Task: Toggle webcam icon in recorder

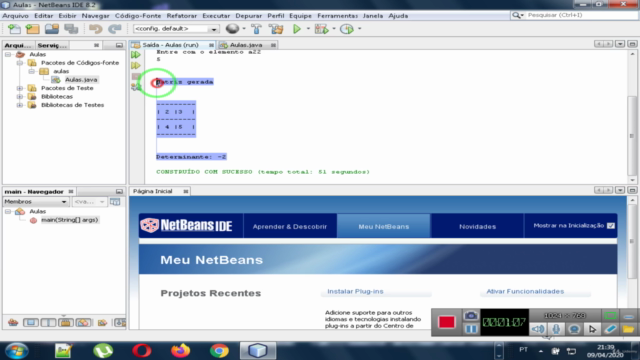Action: (574, 329)
